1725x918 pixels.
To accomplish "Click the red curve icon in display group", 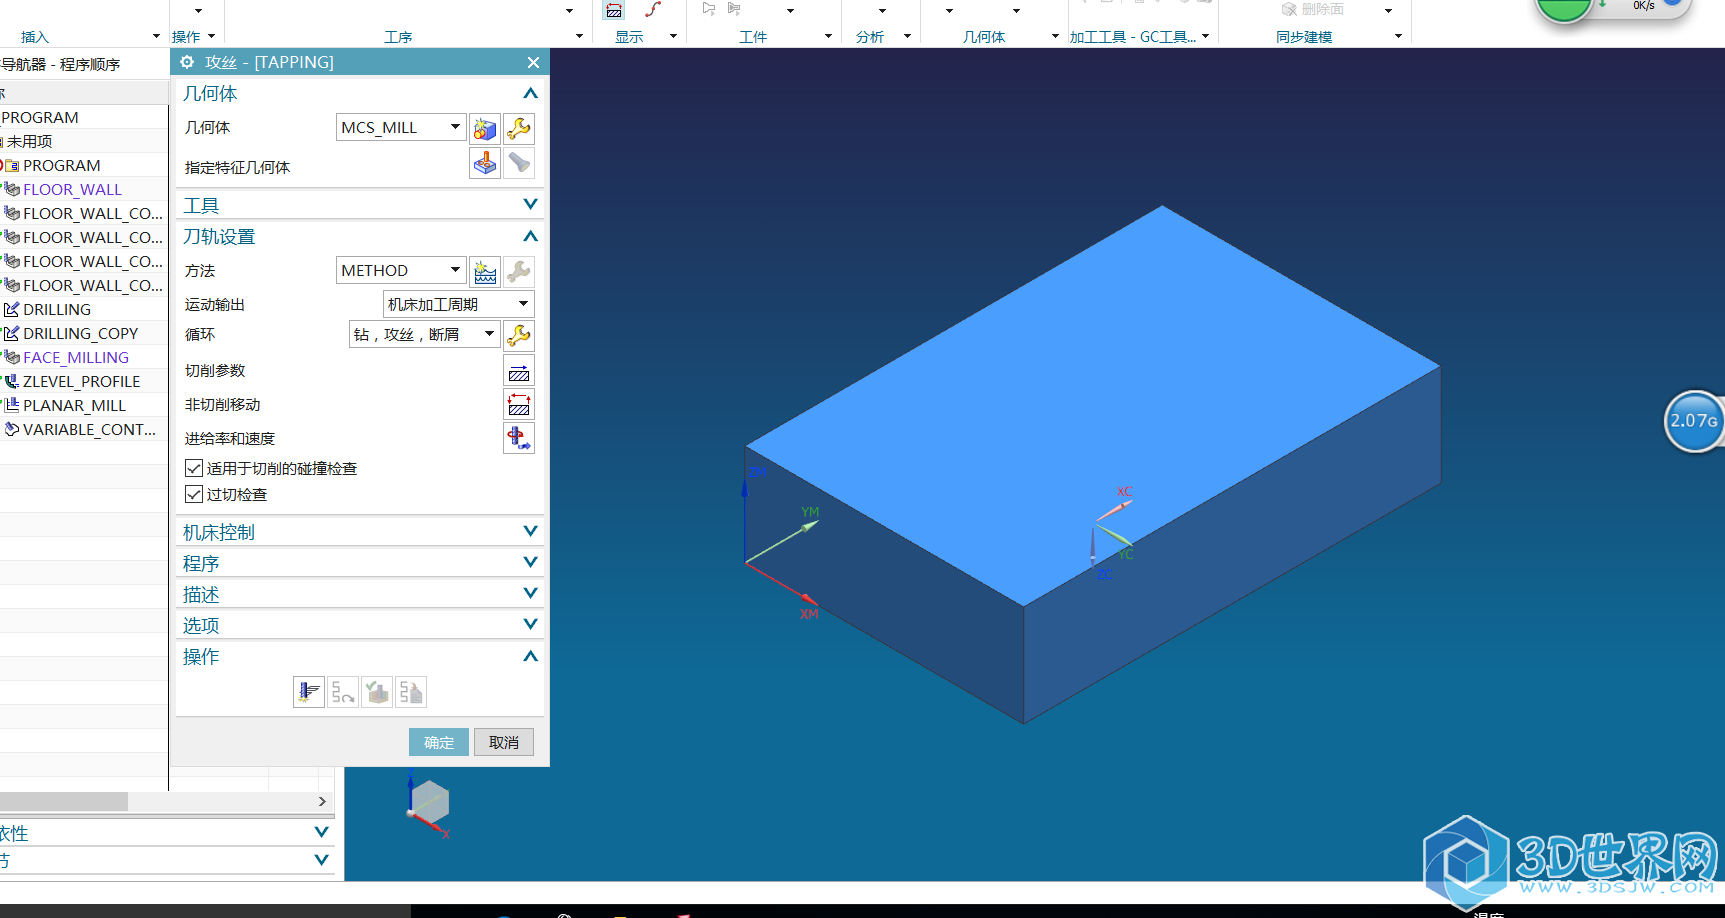I will point(653,10).
